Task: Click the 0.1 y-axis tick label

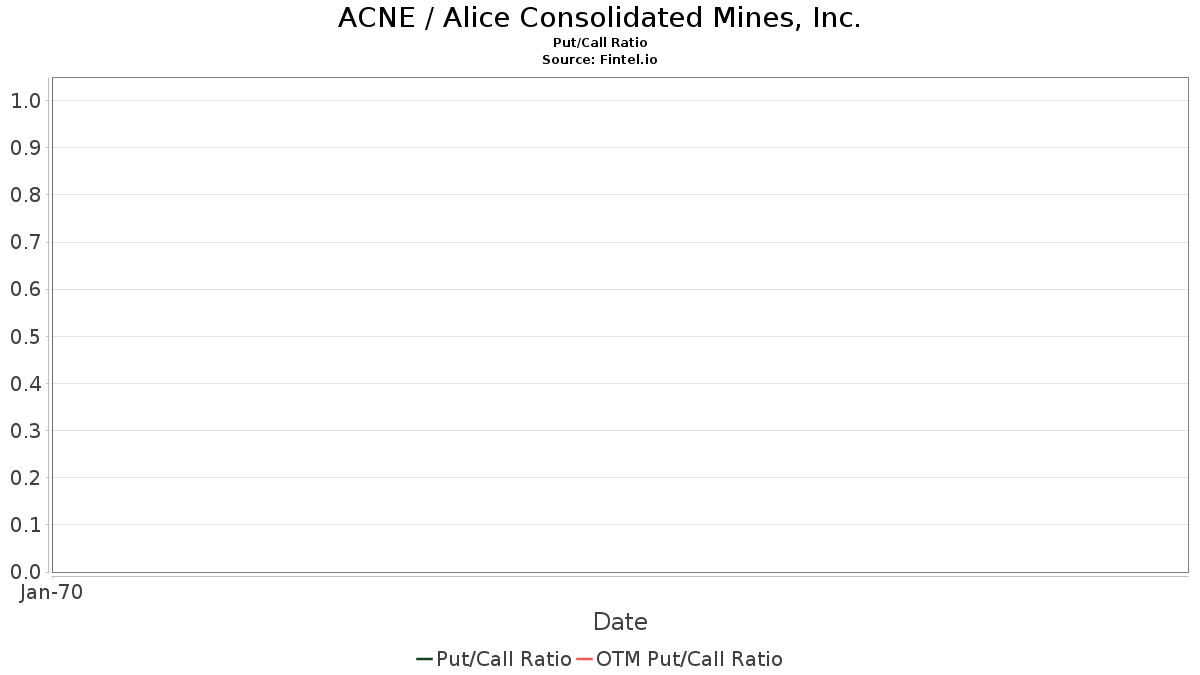Action: point(25,525)
